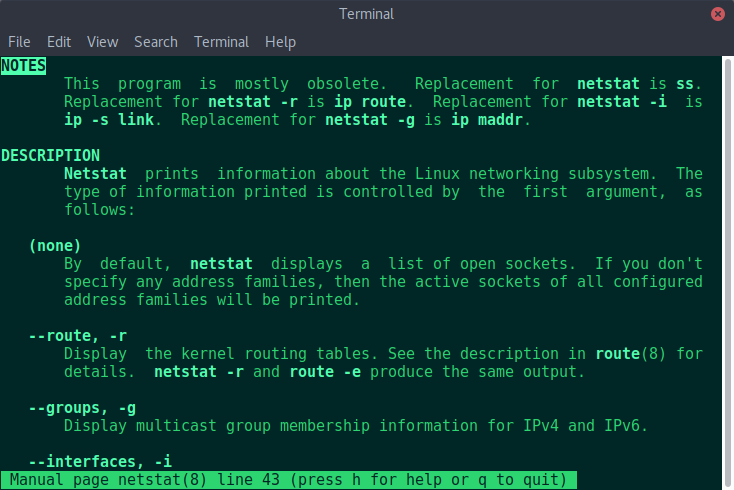Screen dimensions: 734x490
Task: Click the bold ip maddr text
Action: 487,120
